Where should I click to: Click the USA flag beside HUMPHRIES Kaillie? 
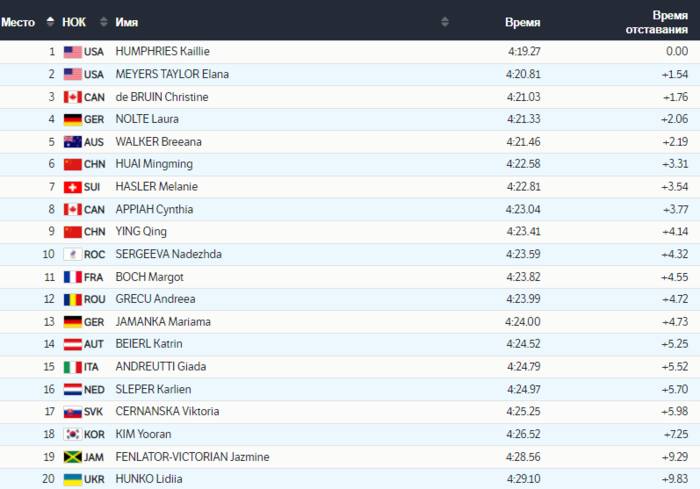(72, 52)
